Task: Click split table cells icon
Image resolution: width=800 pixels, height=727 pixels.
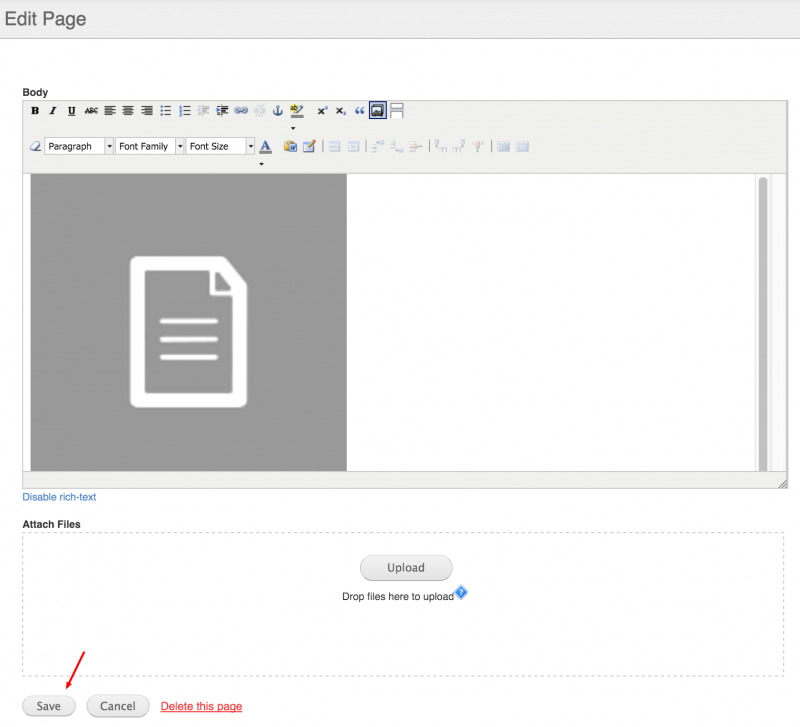Action: [x=504, y=147]
